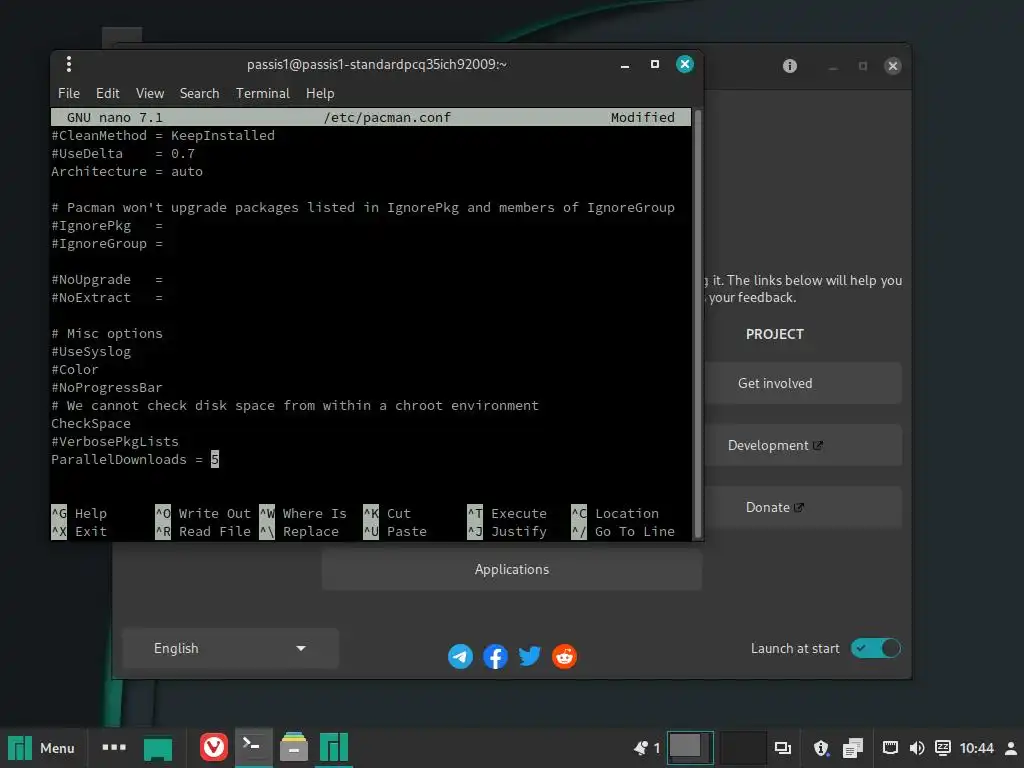
Task: Switch to the terminal taskbar icon
Action: tap(252, 747)
